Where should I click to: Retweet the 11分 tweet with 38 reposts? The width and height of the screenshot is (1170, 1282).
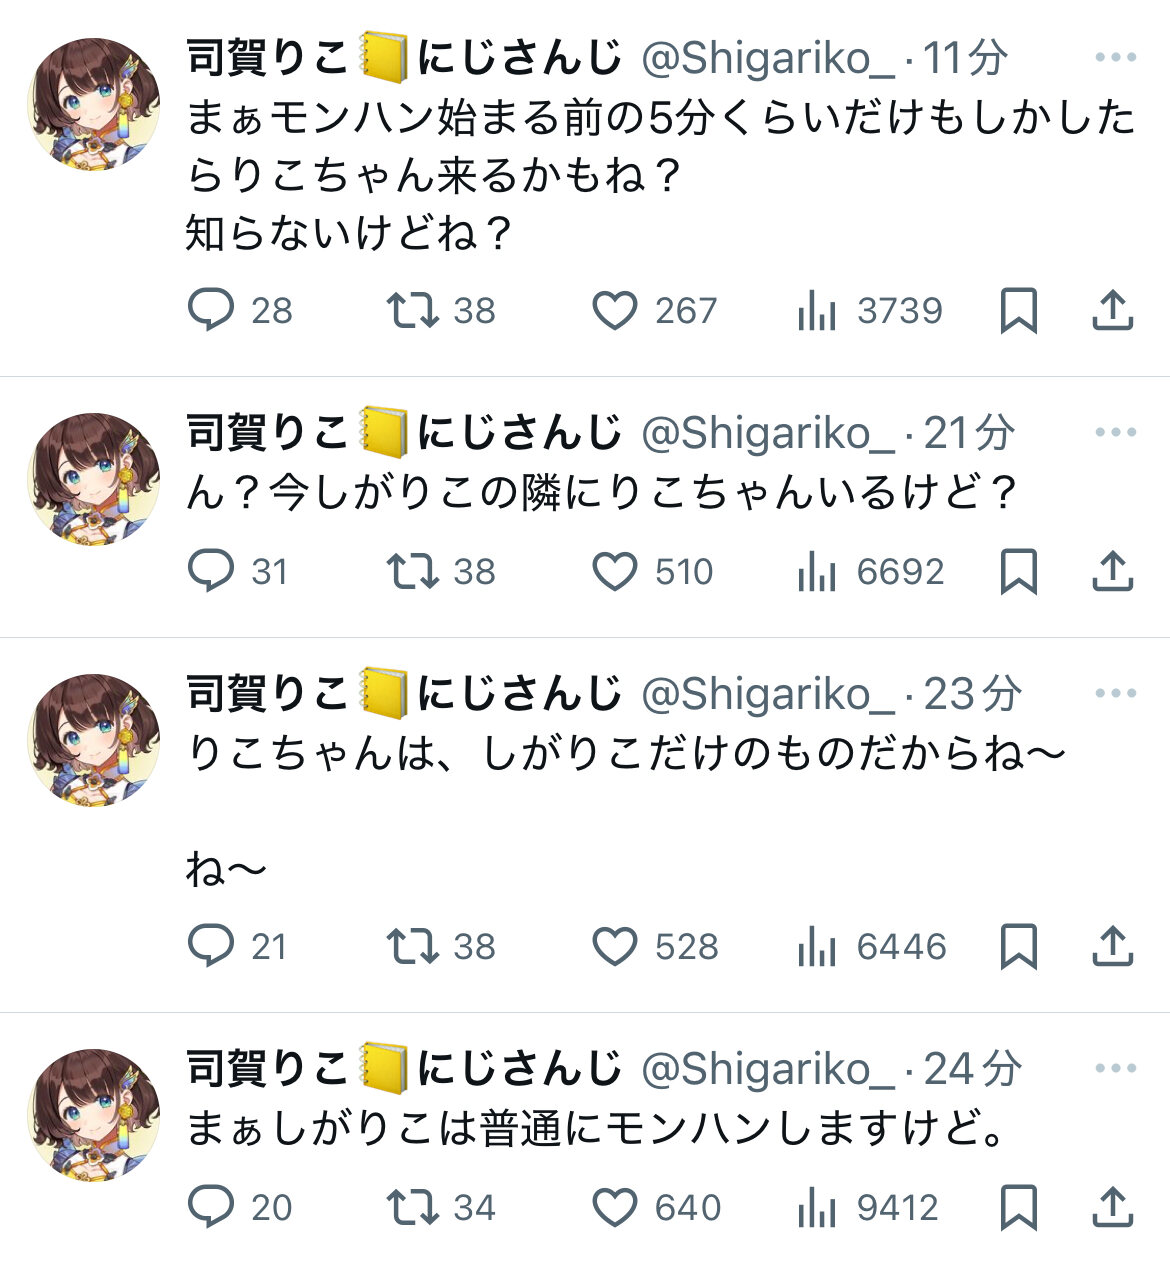point(413,311)
